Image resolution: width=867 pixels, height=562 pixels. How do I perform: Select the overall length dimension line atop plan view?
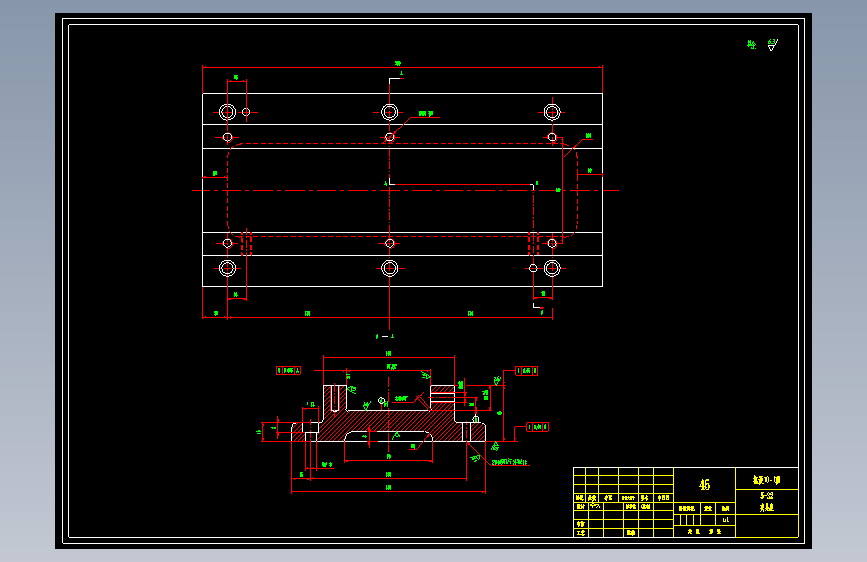[403, 67]
